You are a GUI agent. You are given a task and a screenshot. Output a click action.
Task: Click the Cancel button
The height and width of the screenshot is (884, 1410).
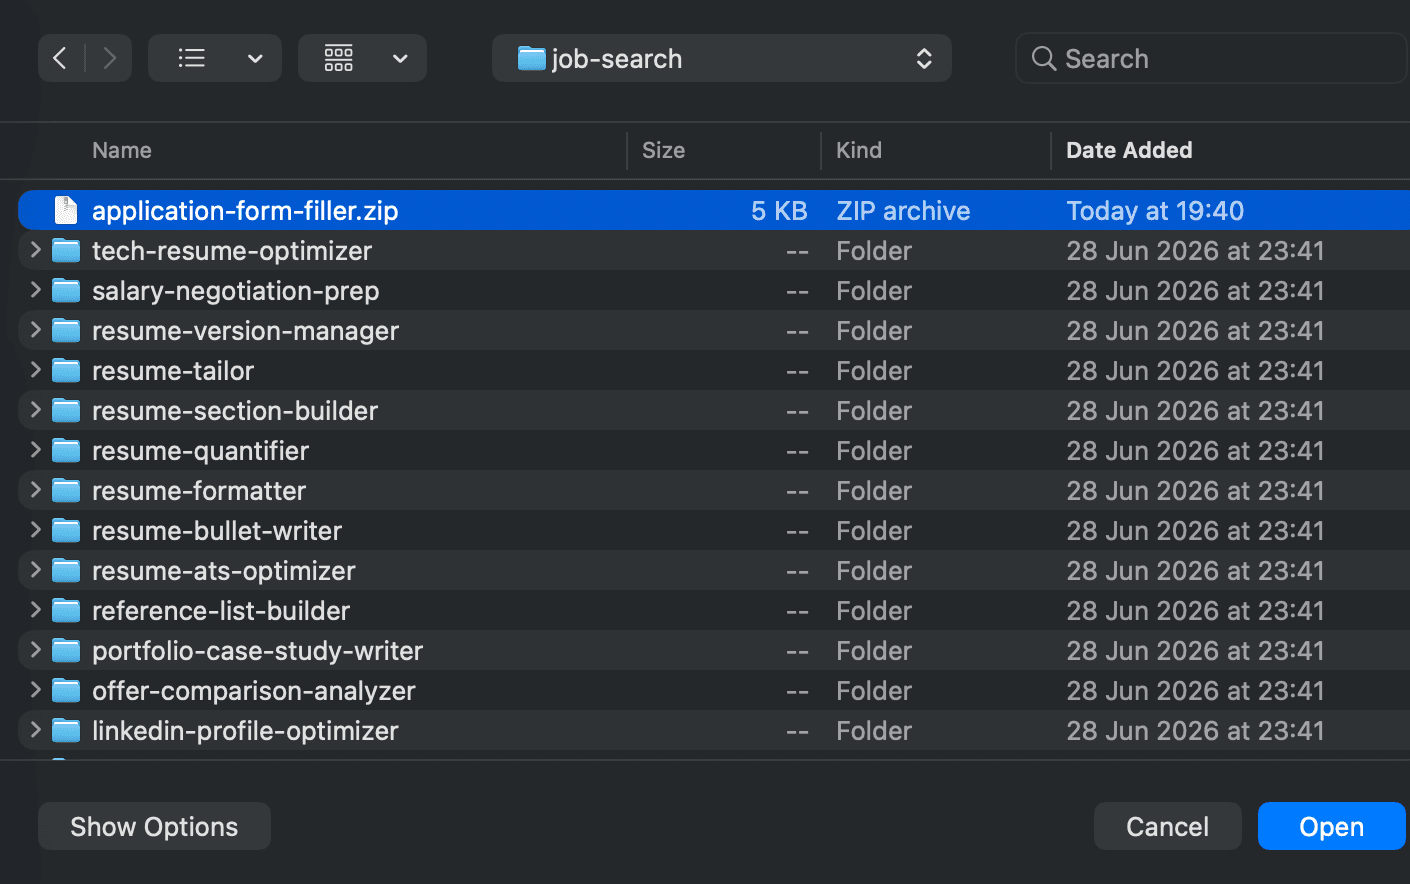pyautogui.click(x=1167, y=826)
